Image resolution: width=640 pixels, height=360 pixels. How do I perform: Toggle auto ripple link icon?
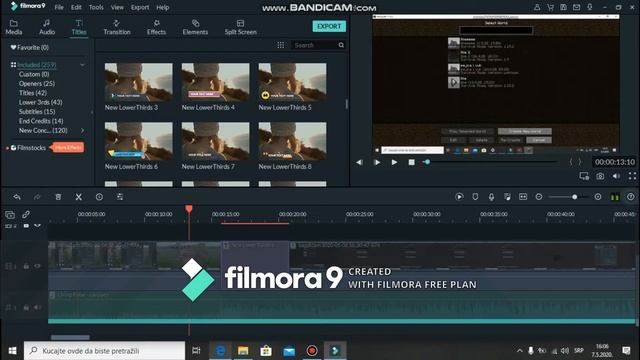(x=26, y=214)
